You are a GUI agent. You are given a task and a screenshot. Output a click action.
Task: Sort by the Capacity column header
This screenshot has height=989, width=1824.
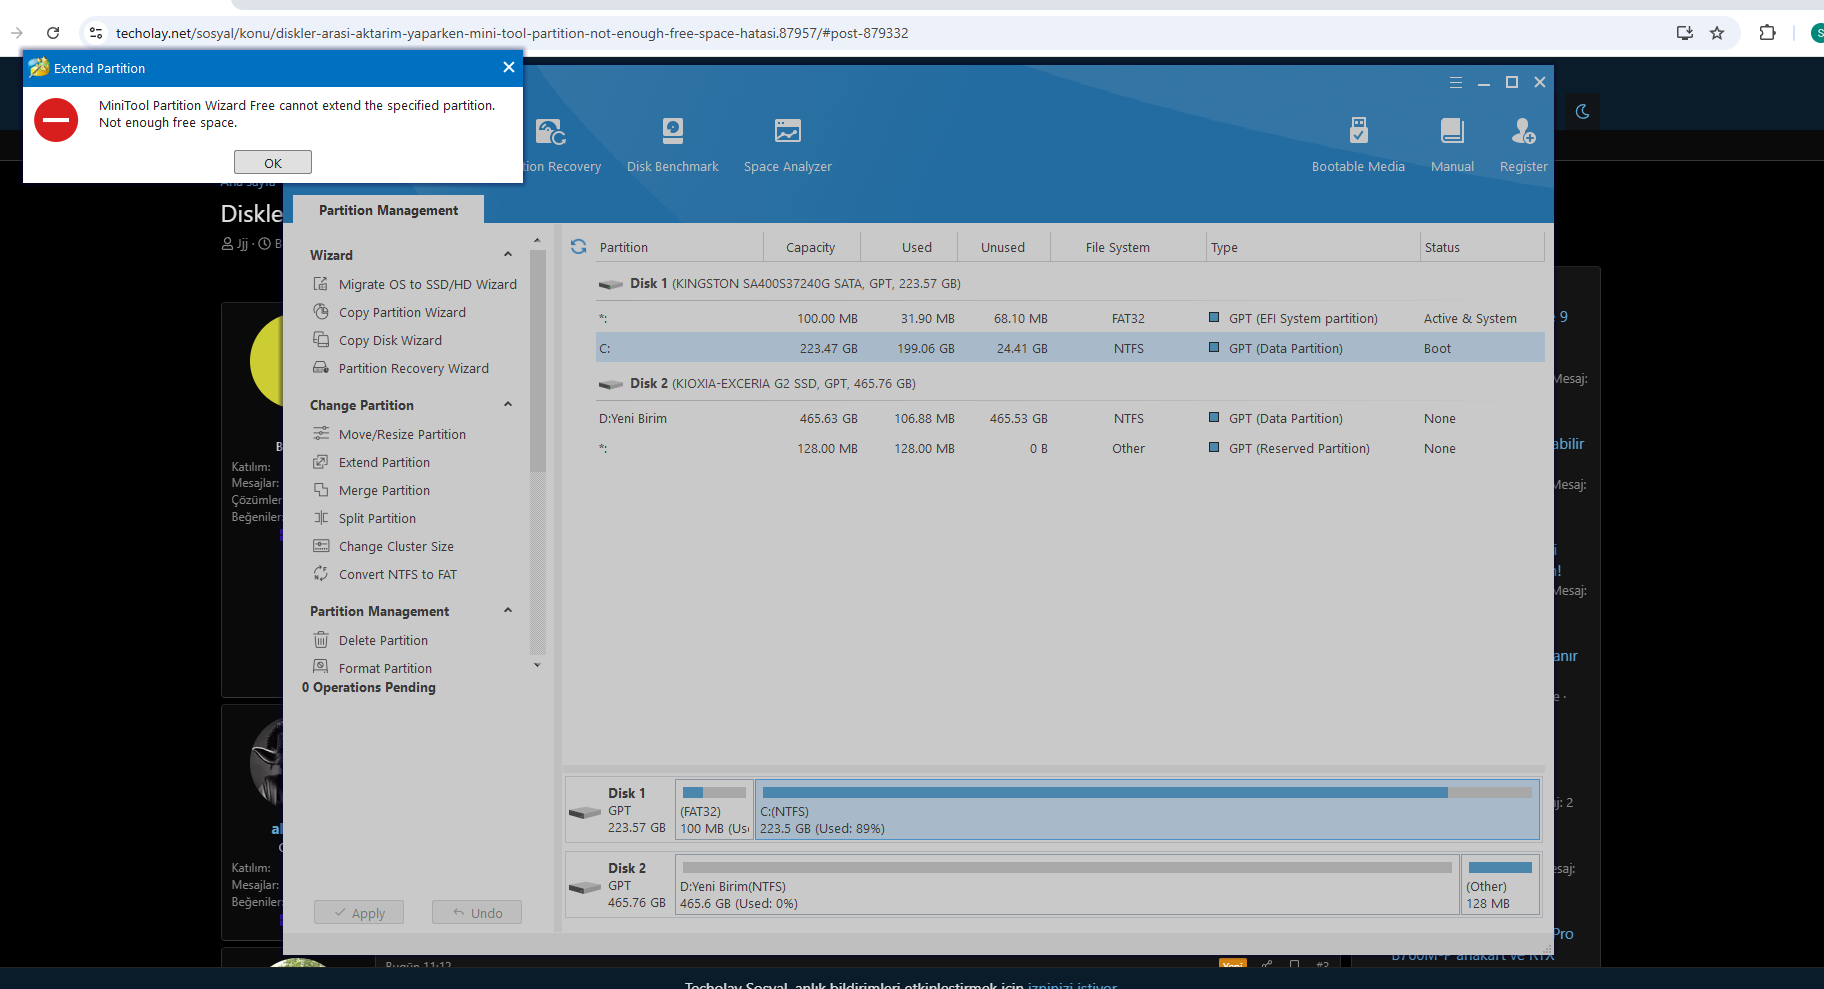tap(810, 247)
